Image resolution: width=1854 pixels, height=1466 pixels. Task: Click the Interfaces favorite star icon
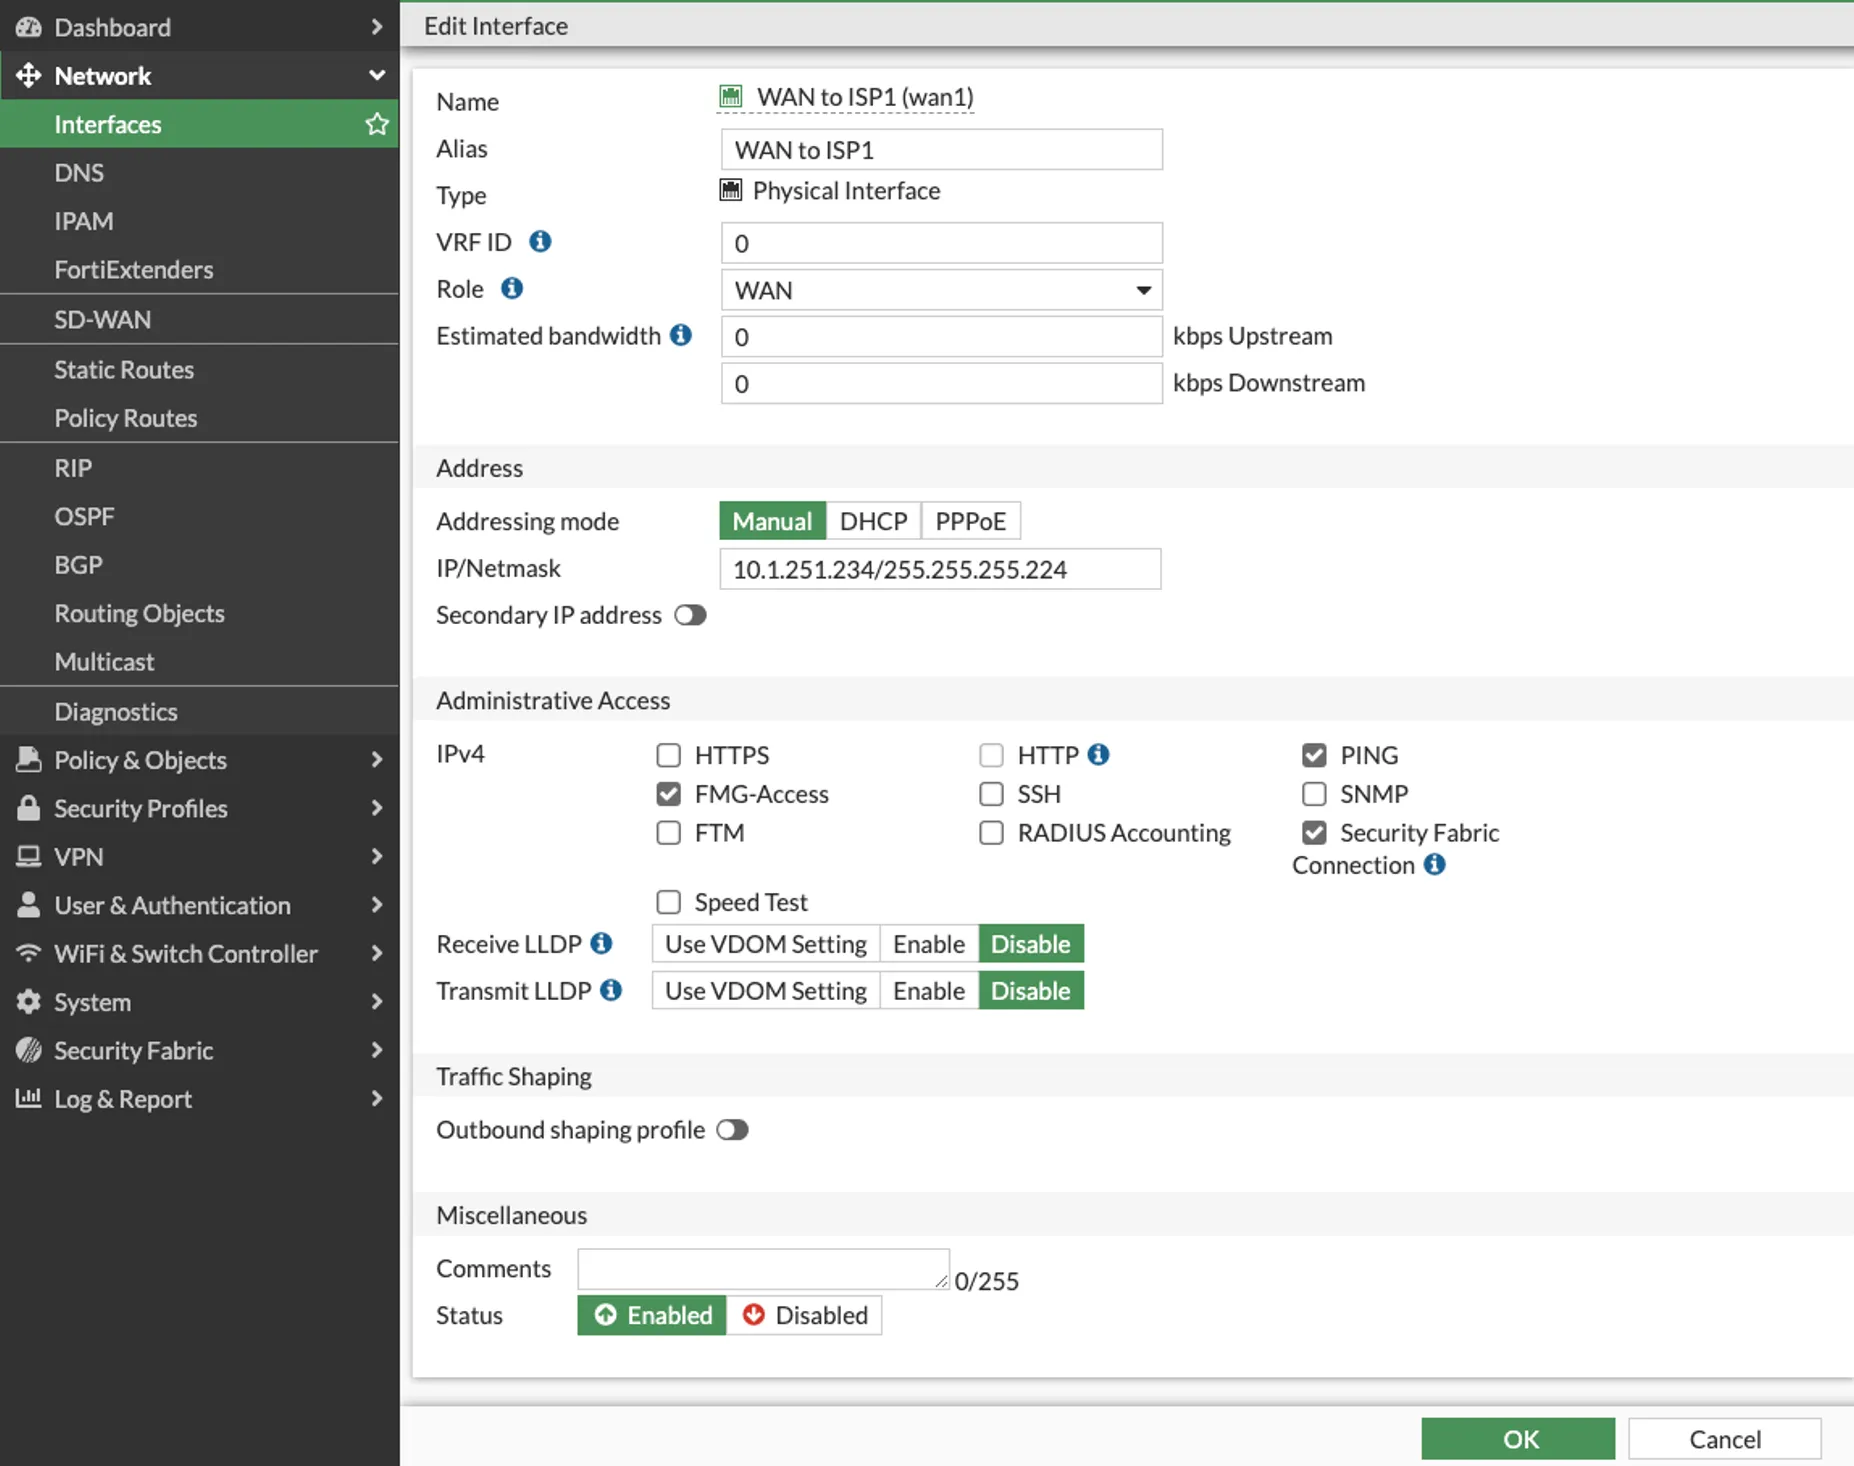click(377, 124)
